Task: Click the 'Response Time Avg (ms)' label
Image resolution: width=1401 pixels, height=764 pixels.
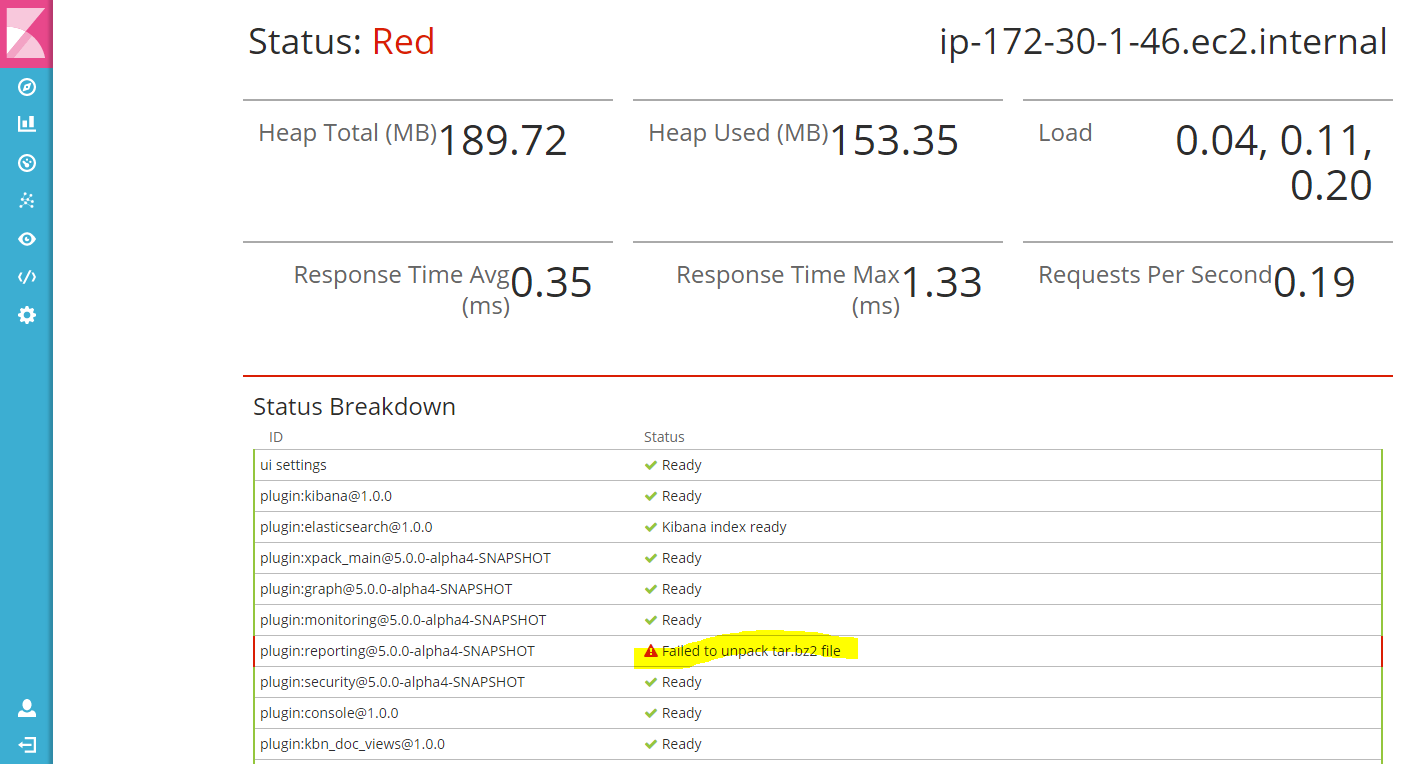Action: (401, 290)
